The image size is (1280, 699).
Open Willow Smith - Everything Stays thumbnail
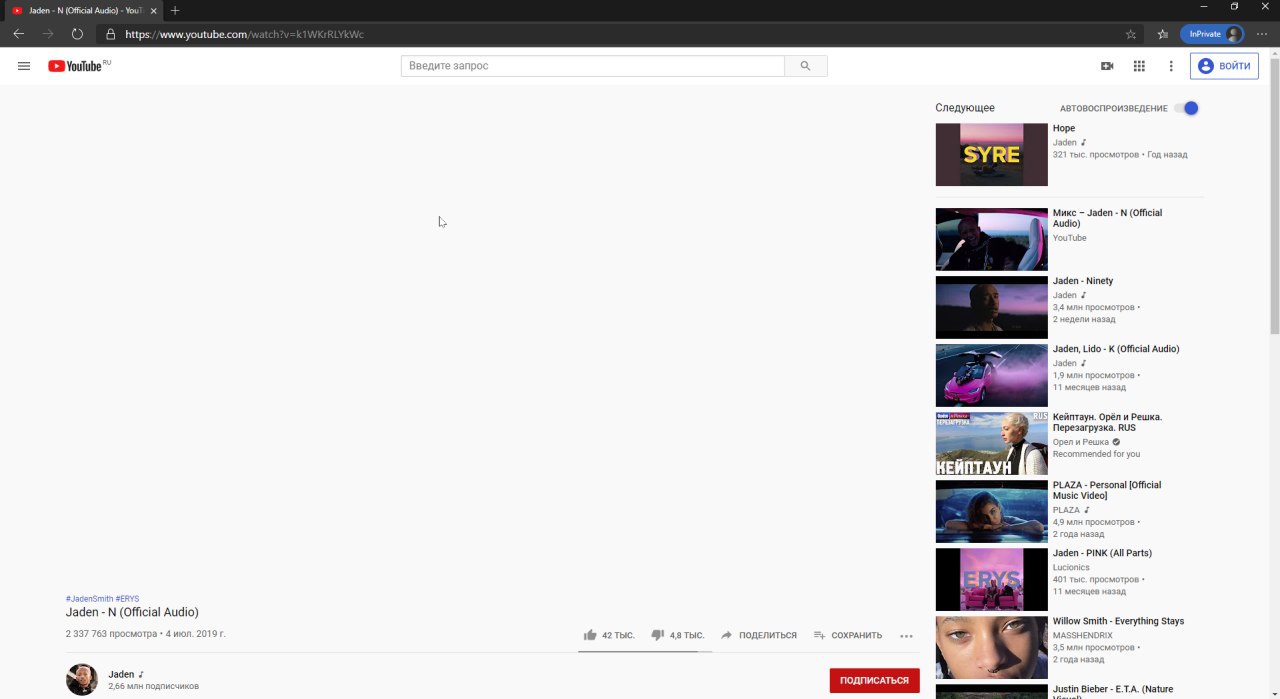click(992, 647)
